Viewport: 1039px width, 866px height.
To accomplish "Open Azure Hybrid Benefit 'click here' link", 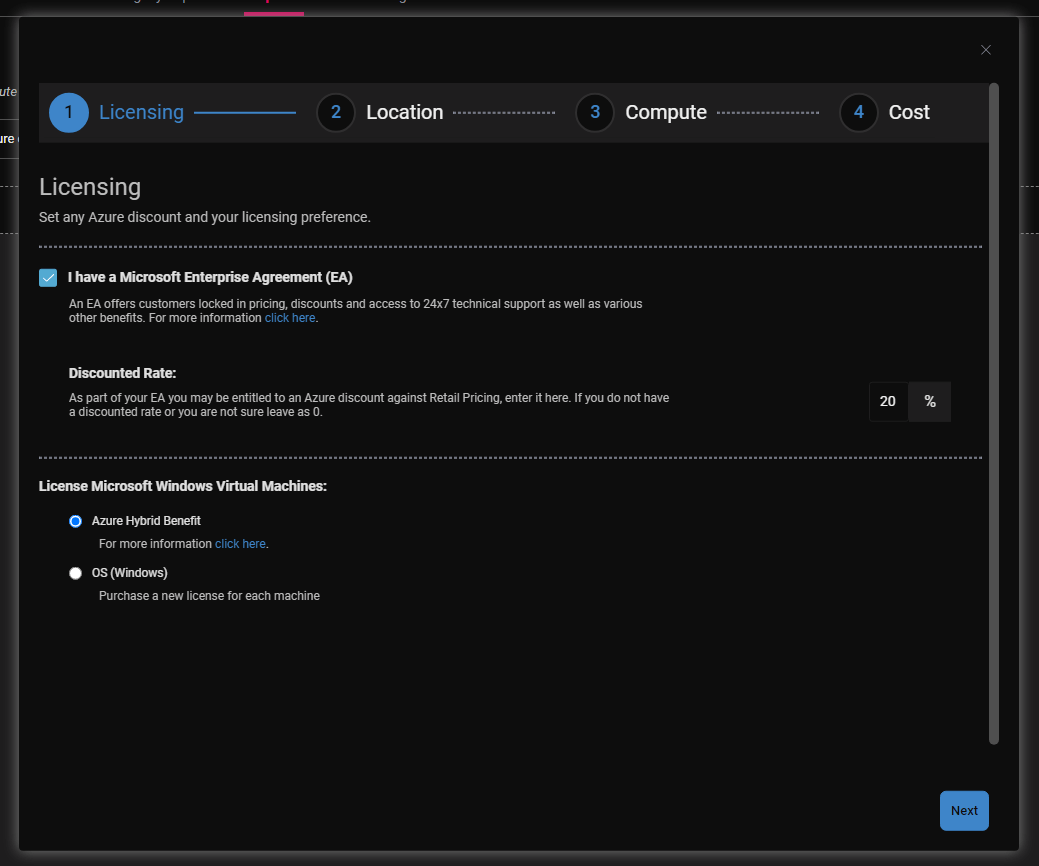I will [240, 544].
